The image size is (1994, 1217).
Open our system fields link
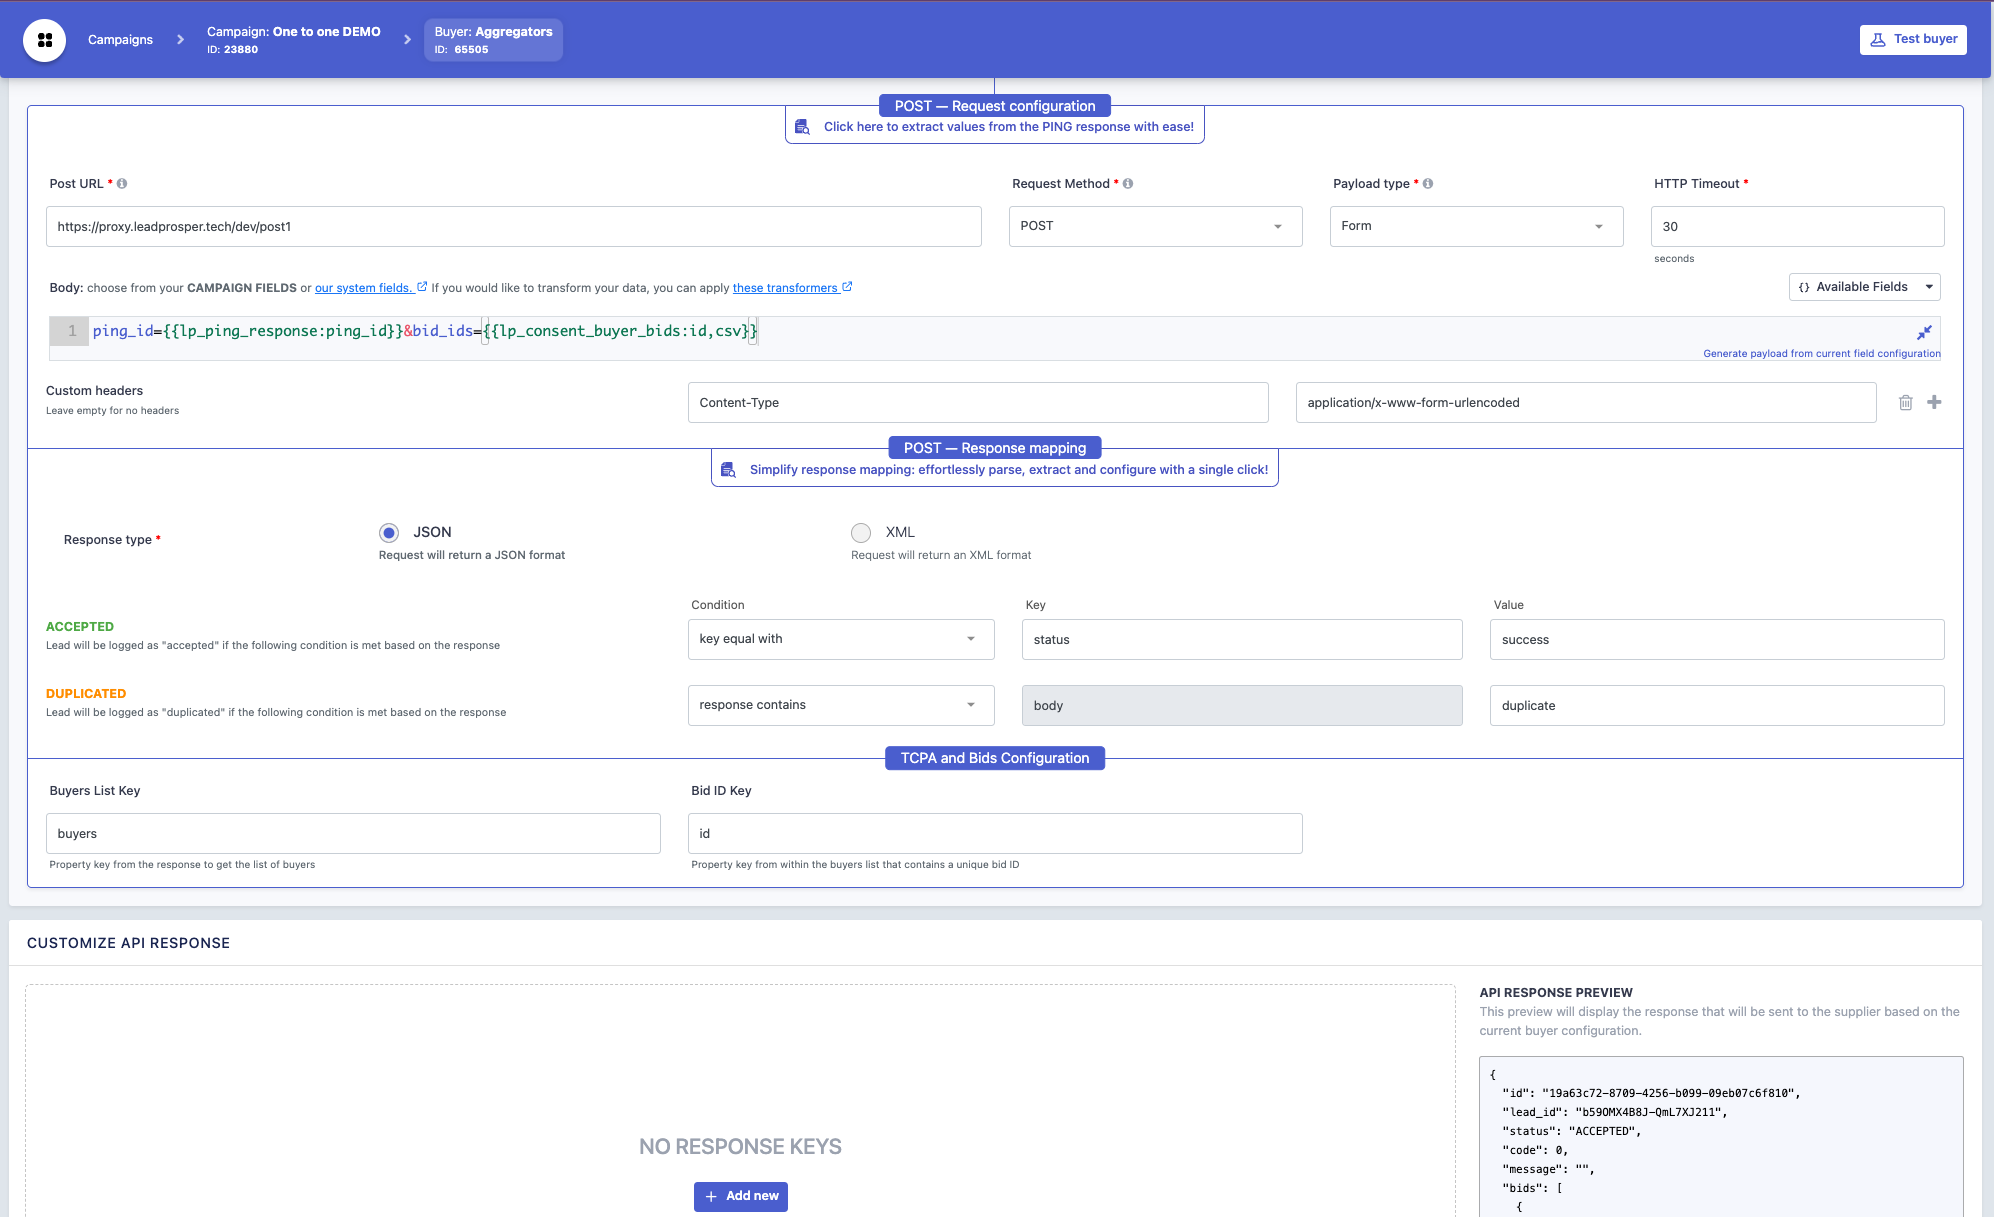coord(364,288)
